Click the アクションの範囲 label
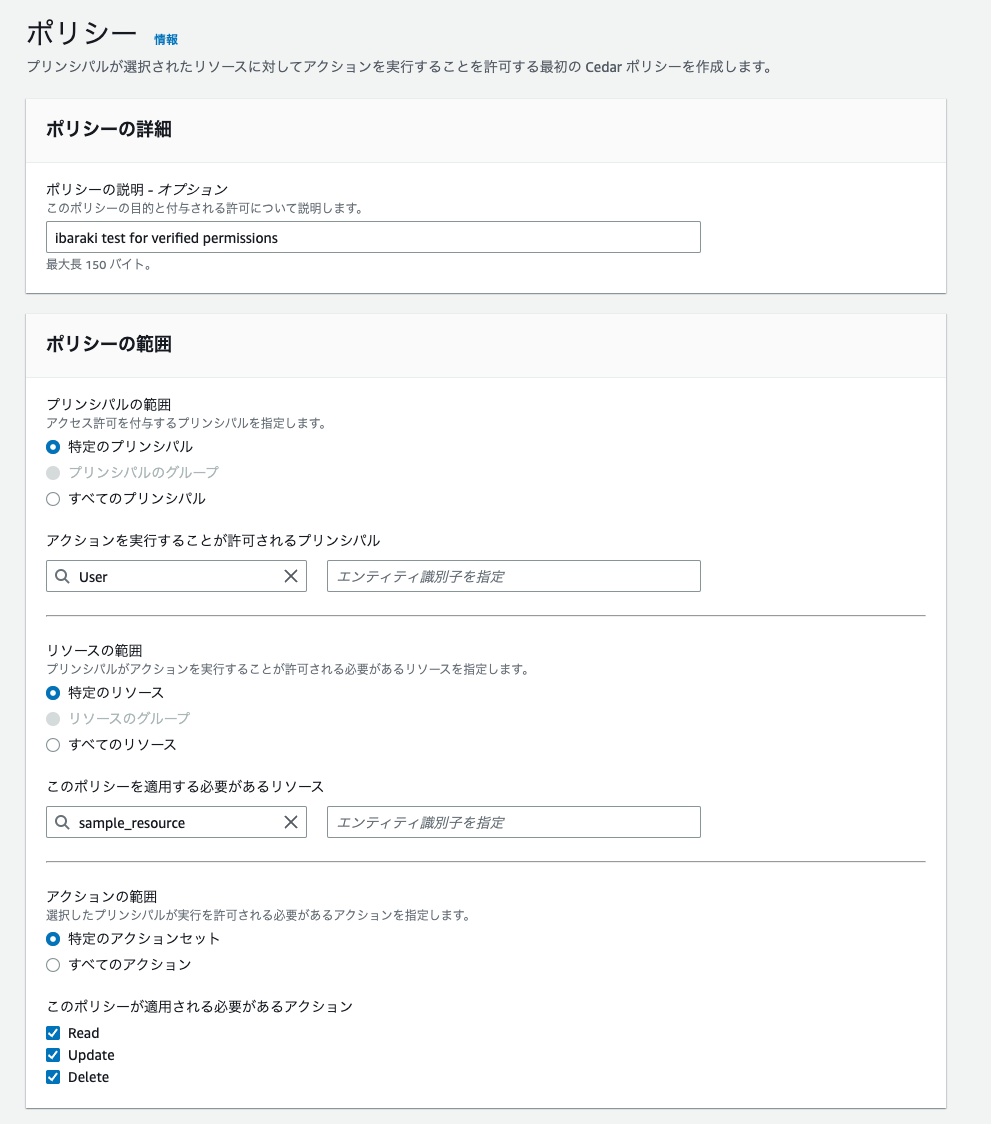This screenshot has height=1124, width=991. 101,896
